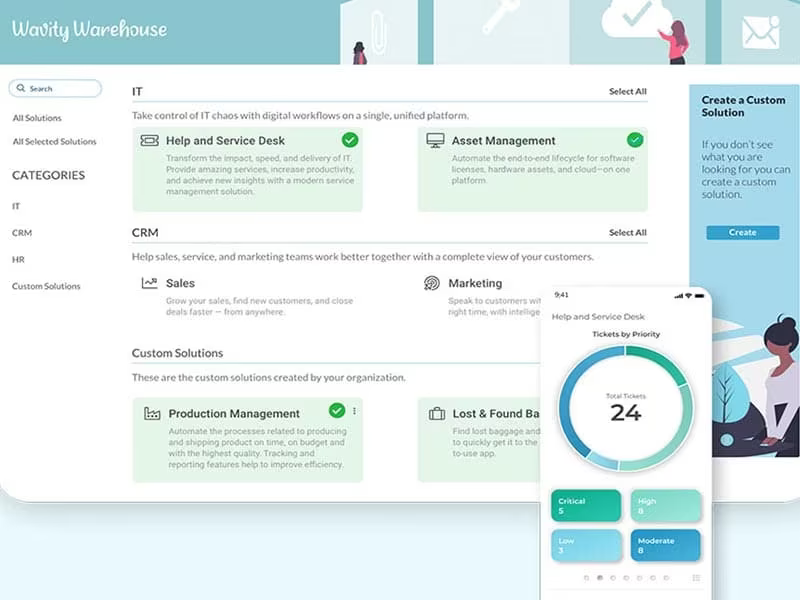Click the Custom Solutions section heading
The width and height of the screenshot is (800, 600).
coord(177,353)
